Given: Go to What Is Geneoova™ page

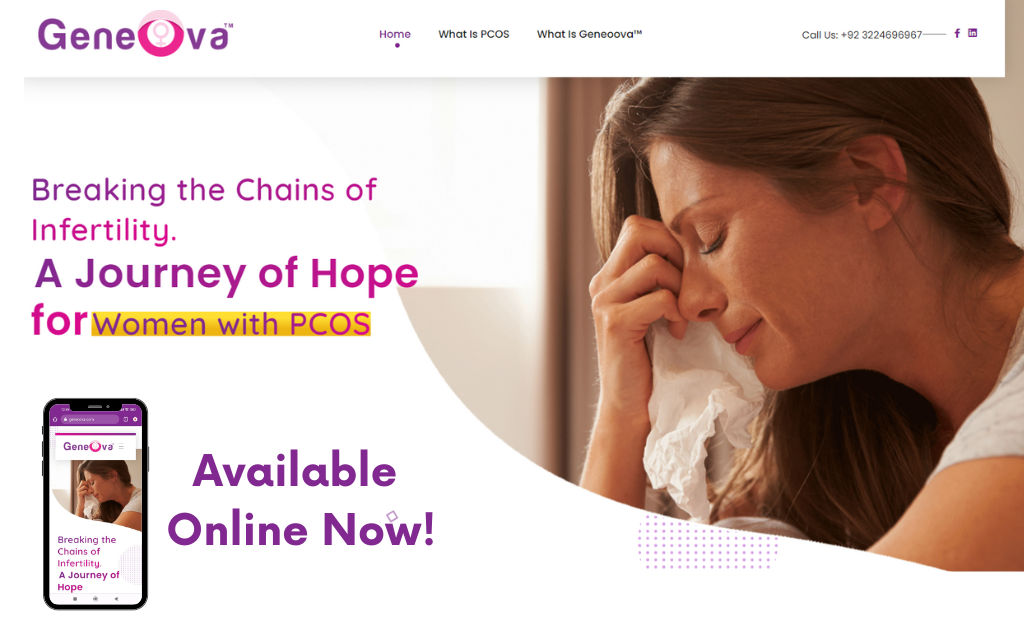Looking at the screenshot, I should coord(589,34).
